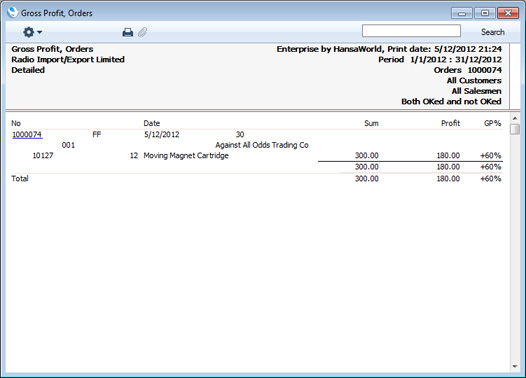
Task: Click the scroll up arrow
Action: coord(515,118)
